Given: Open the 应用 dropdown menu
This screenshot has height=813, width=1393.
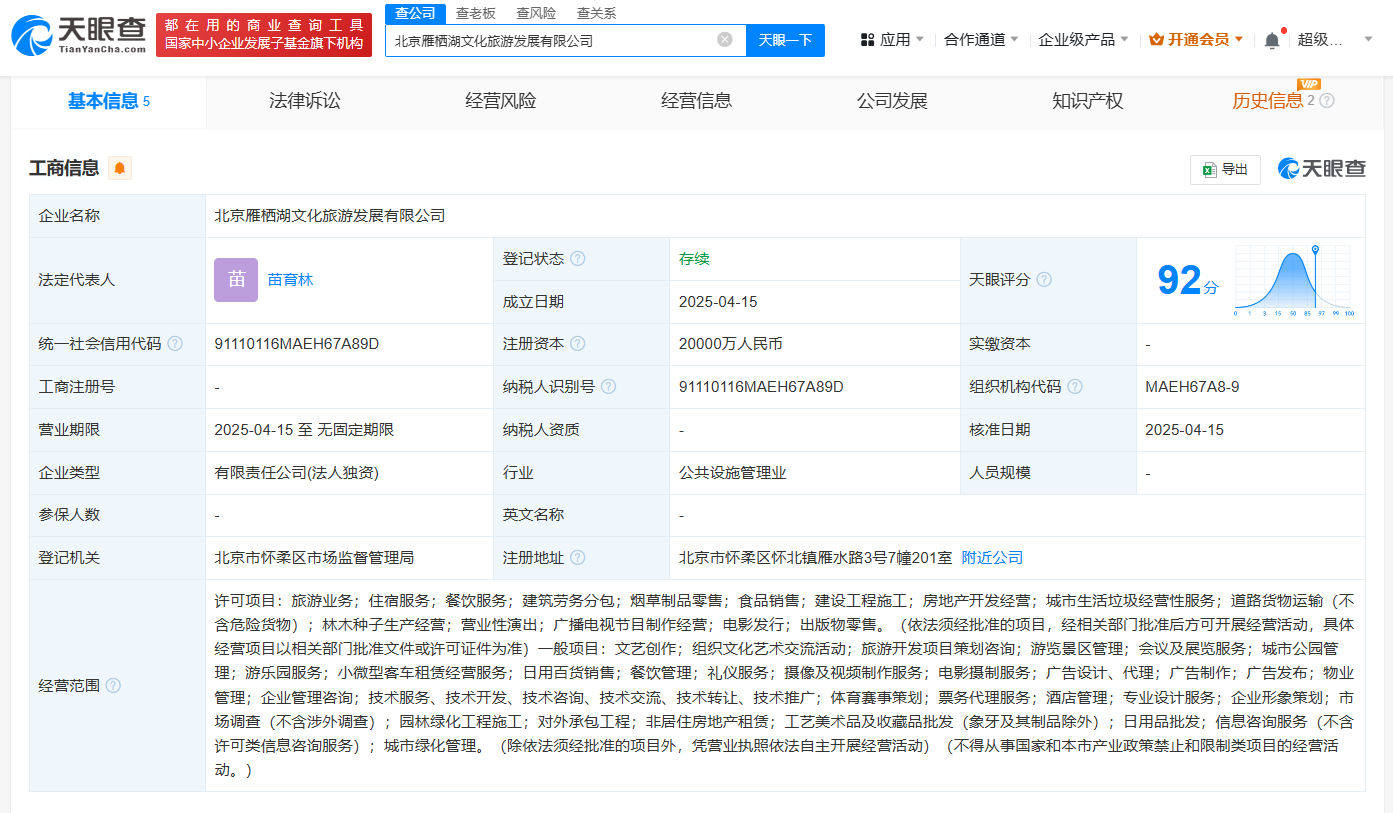Looking at the screenshot, I should (x=893, y=40).
